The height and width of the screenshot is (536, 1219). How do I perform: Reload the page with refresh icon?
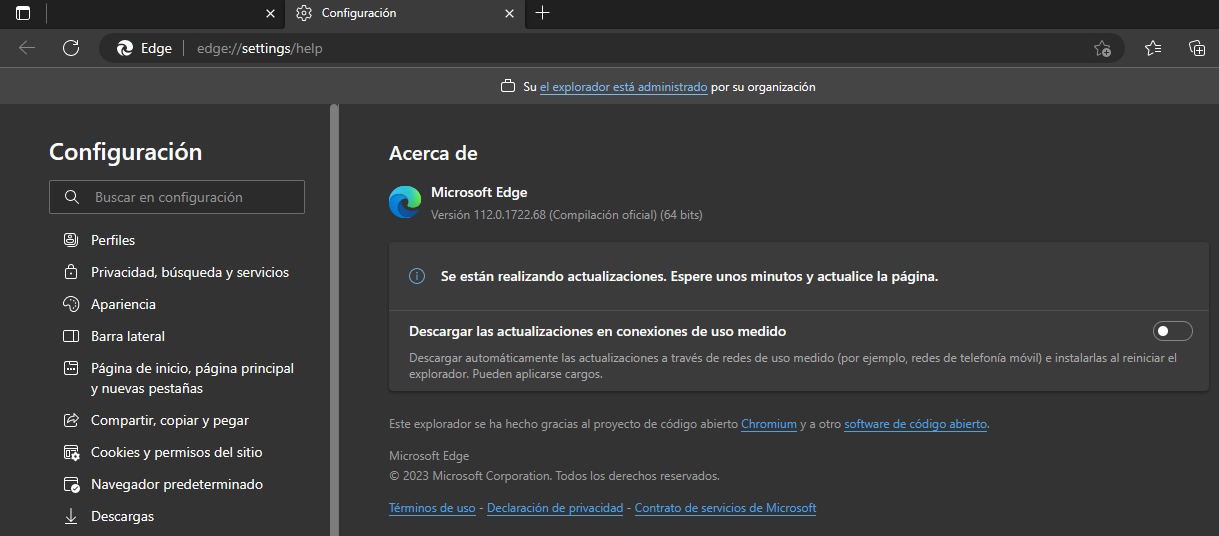[x=71, y=48]
